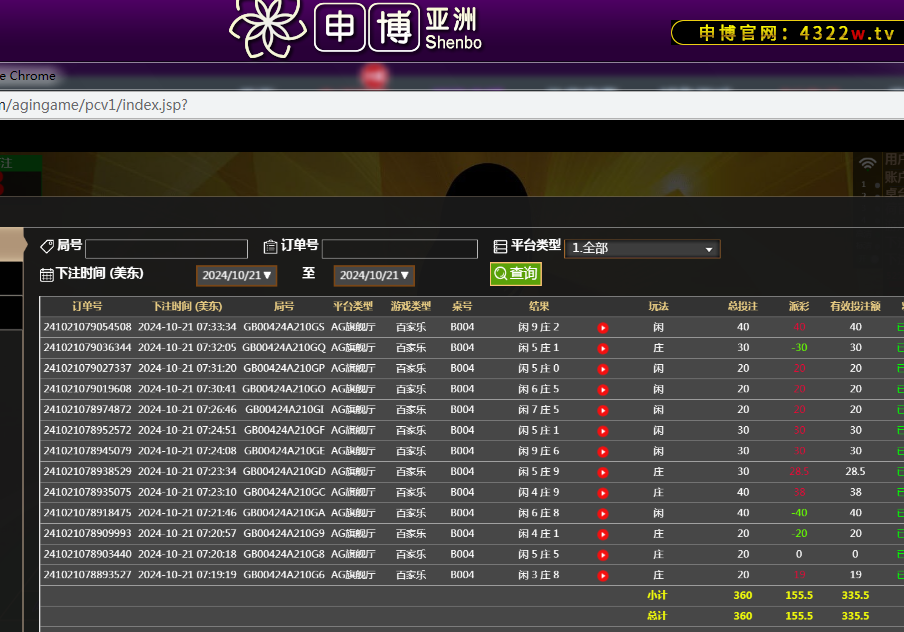
Task: Click the green 查询 search button
Action: click(516, 274)
